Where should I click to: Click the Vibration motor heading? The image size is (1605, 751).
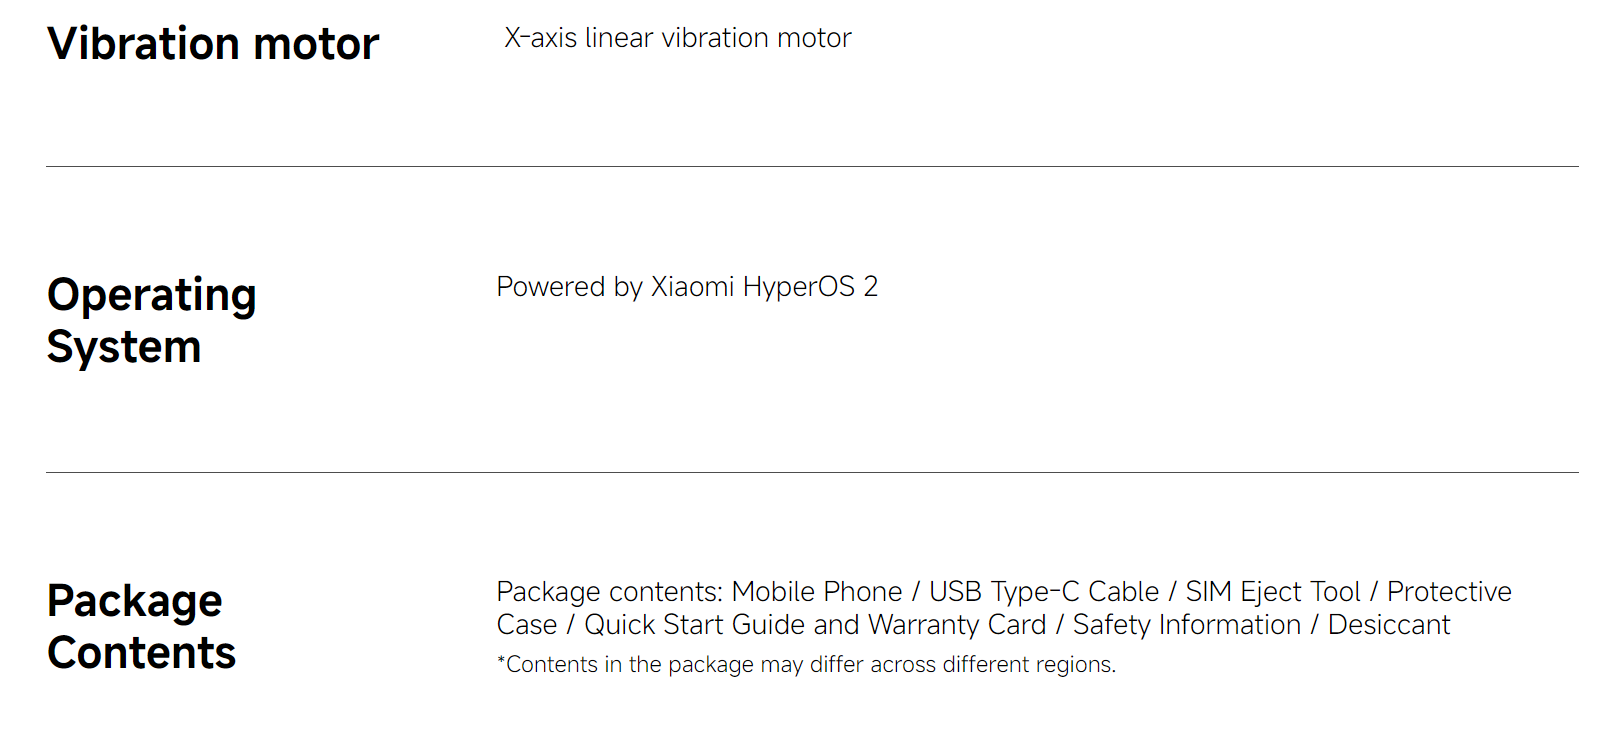click(x=213, y=44)
